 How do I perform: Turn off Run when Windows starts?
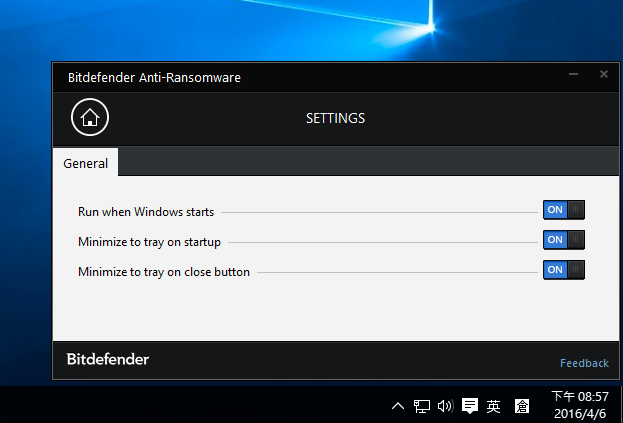564,210
